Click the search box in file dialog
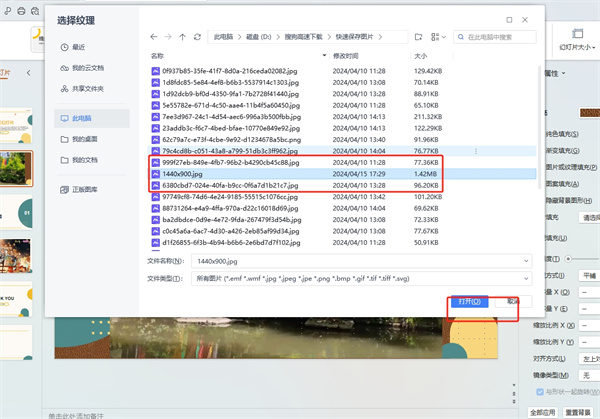This screenshot has height=419, width=600. point(495,37)
